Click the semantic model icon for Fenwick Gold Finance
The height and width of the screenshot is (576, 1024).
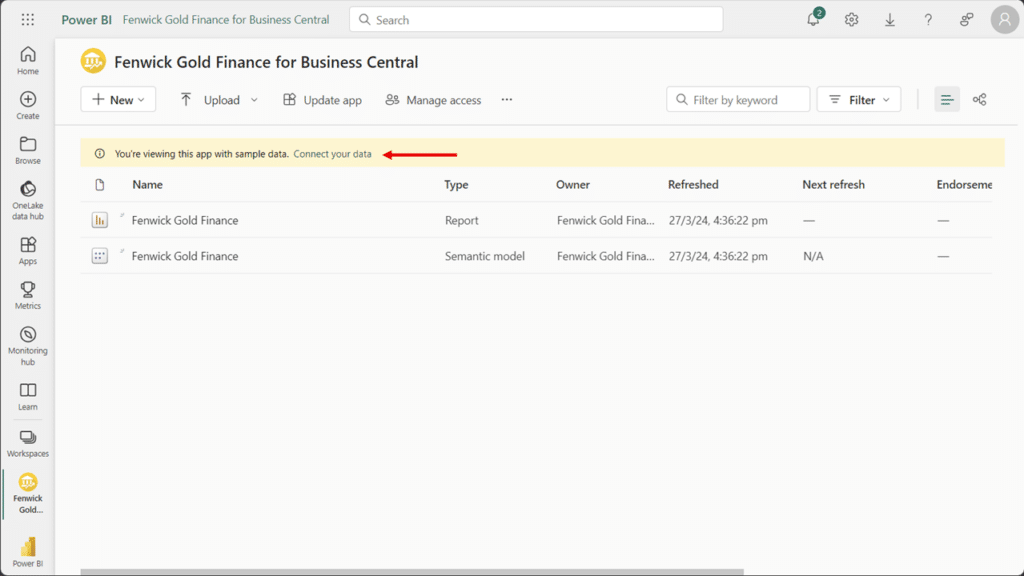click(99, 256)
